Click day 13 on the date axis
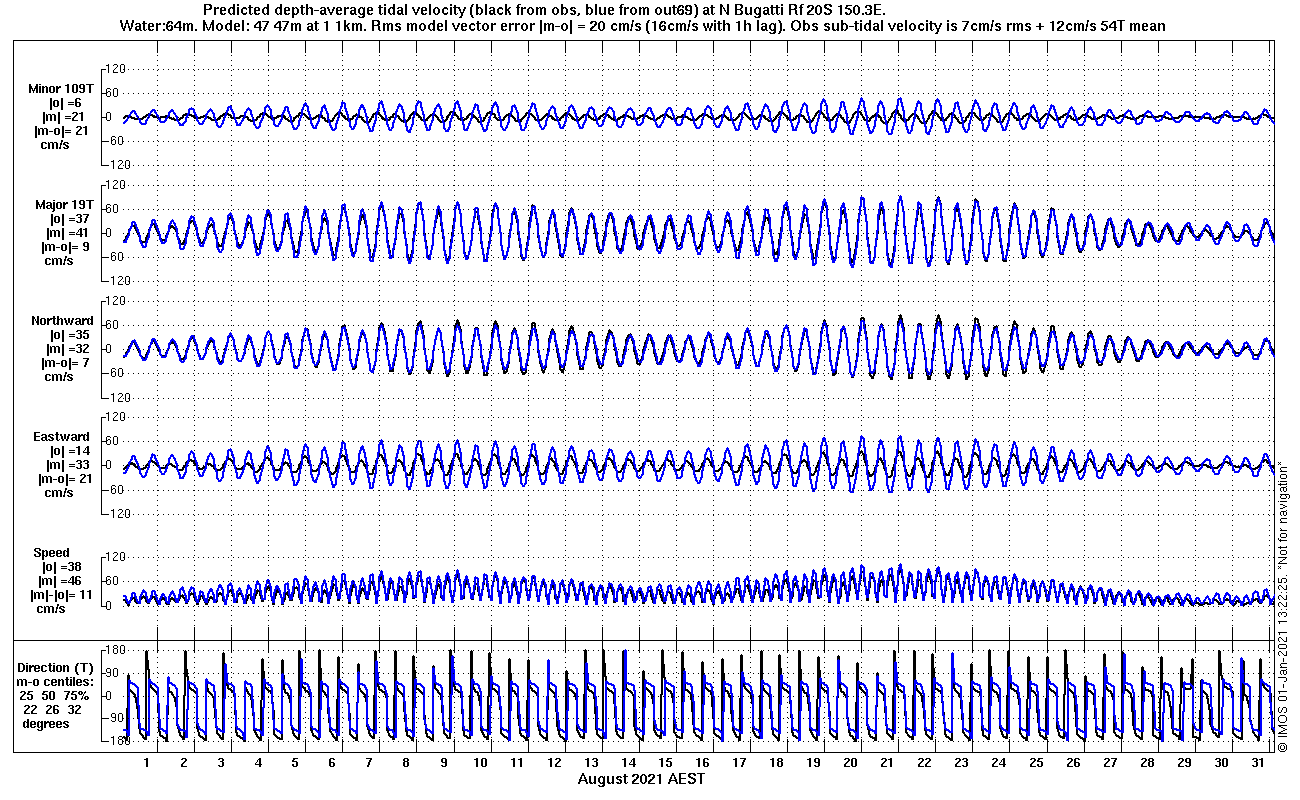Image resolution: width=1300 pixels, height=800 pixels. [591, 763]
